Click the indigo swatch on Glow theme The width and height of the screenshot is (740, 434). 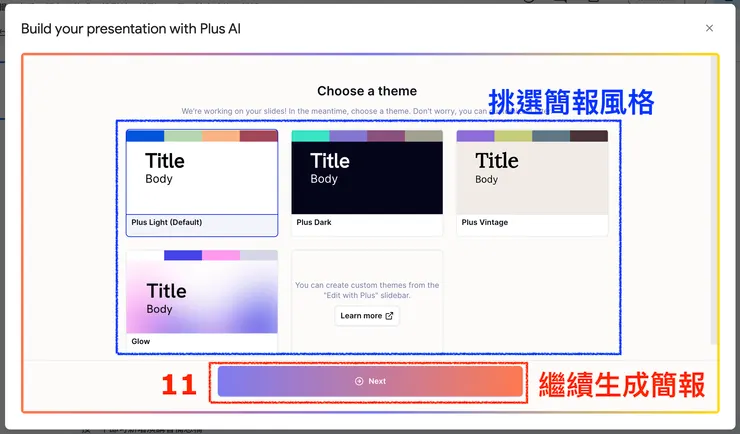(183, 255)
